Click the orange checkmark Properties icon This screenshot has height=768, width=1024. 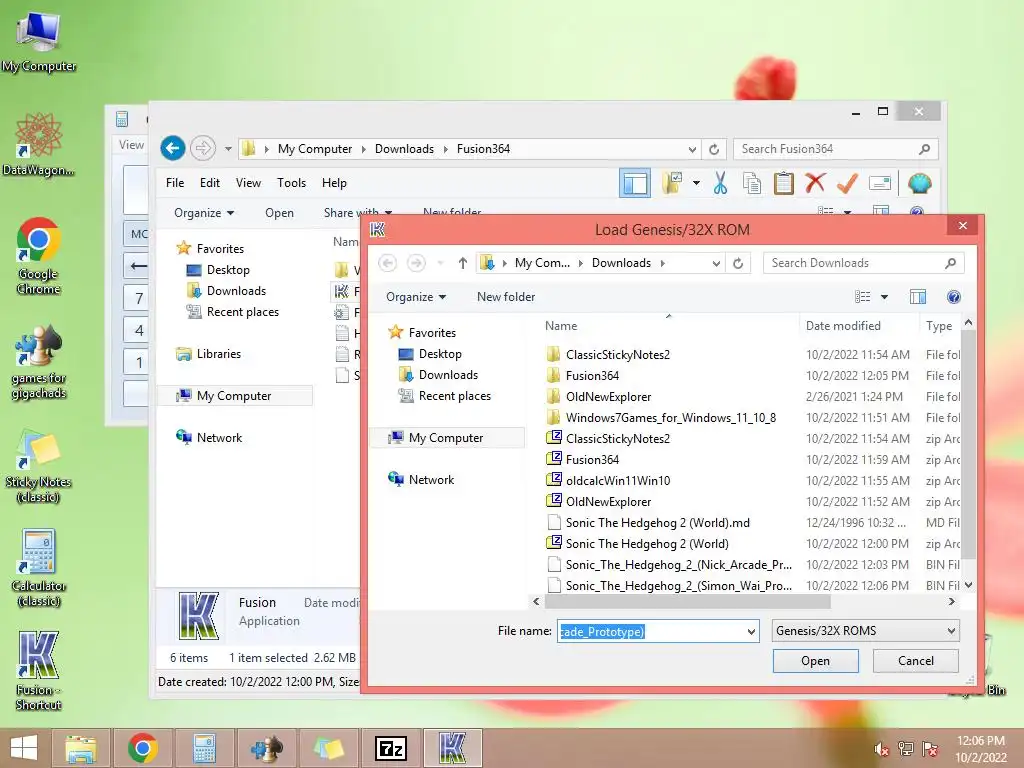point(847,184)
